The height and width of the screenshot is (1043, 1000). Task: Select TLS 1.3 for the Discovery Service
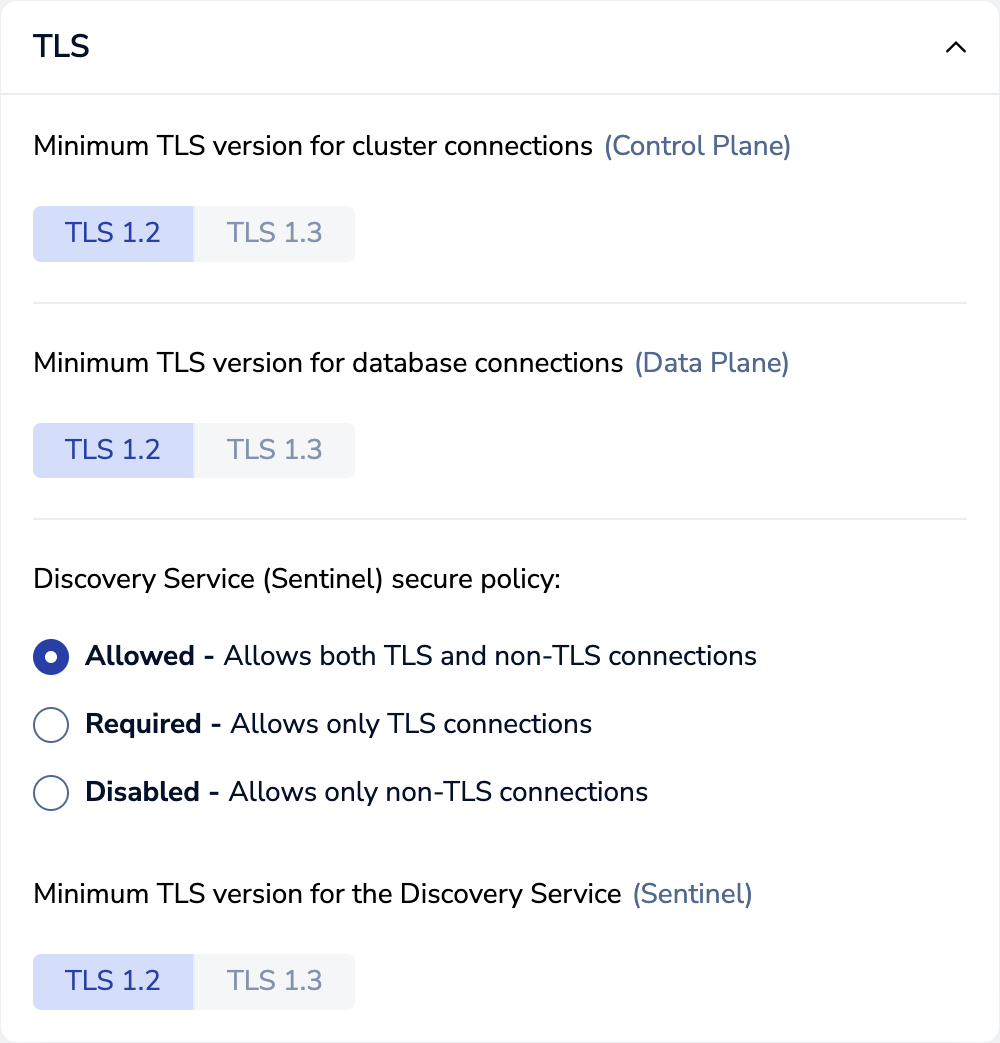(x=274, y=980)
